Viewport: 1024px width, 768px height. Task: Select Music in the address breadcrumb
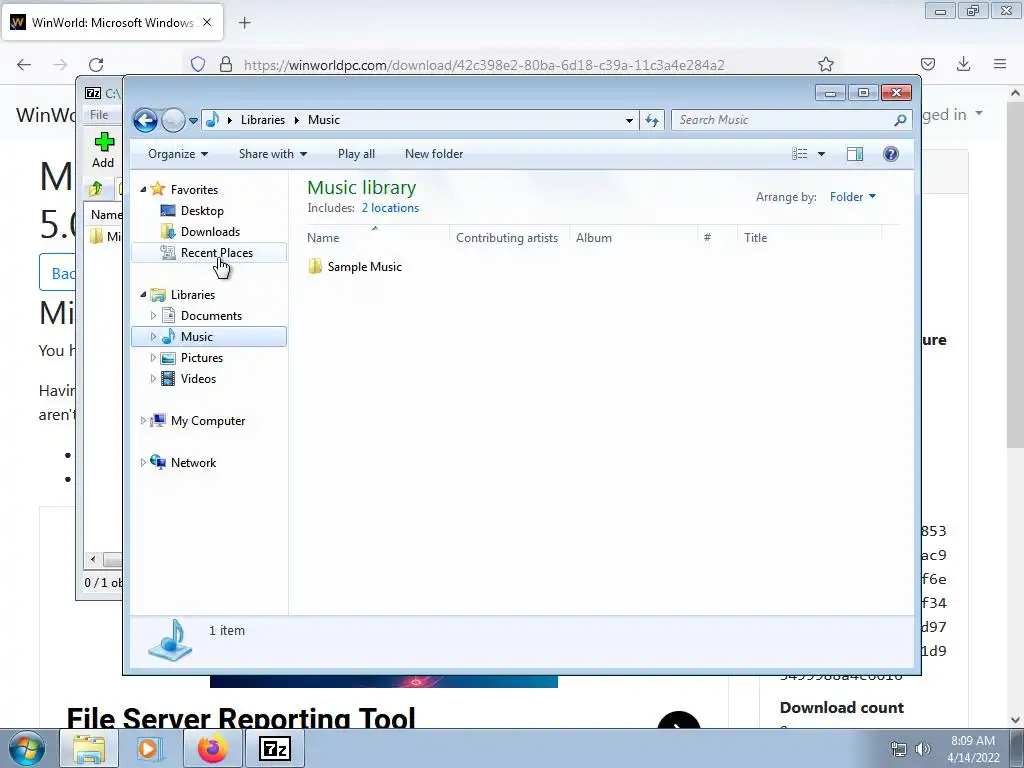point(324,120)
